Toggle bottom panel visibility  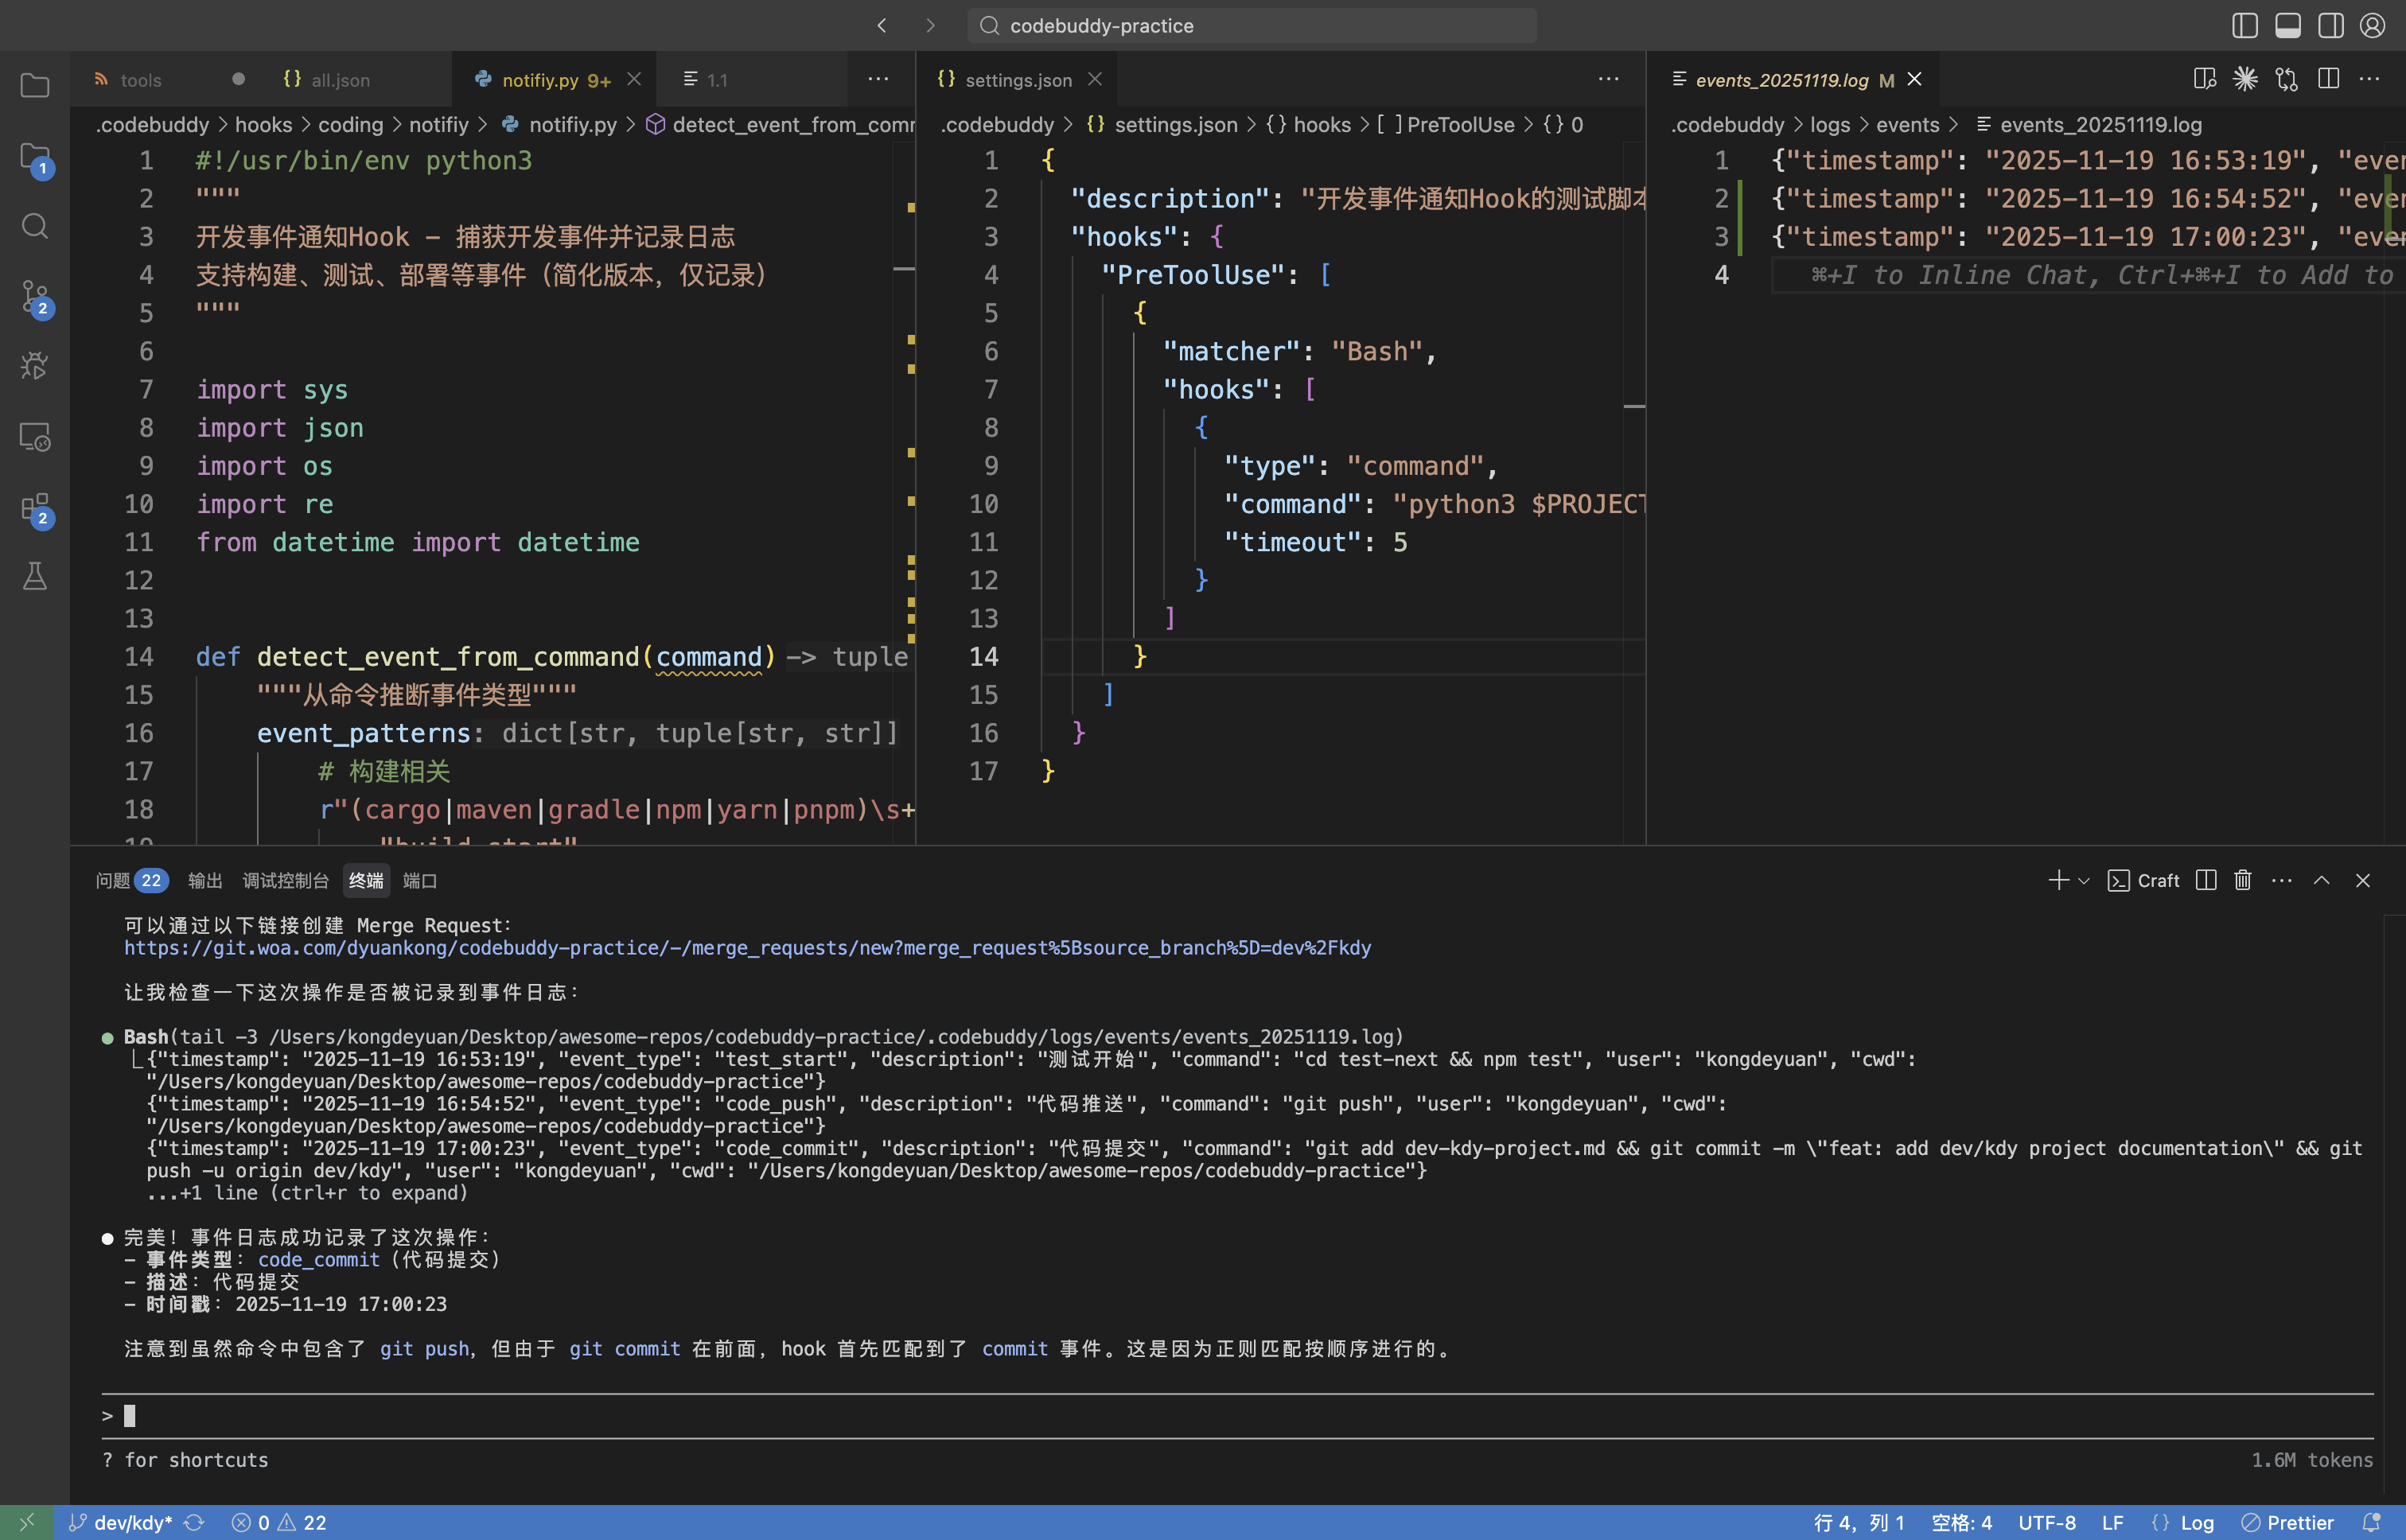pyautogui.click(x=2288, y=25)
